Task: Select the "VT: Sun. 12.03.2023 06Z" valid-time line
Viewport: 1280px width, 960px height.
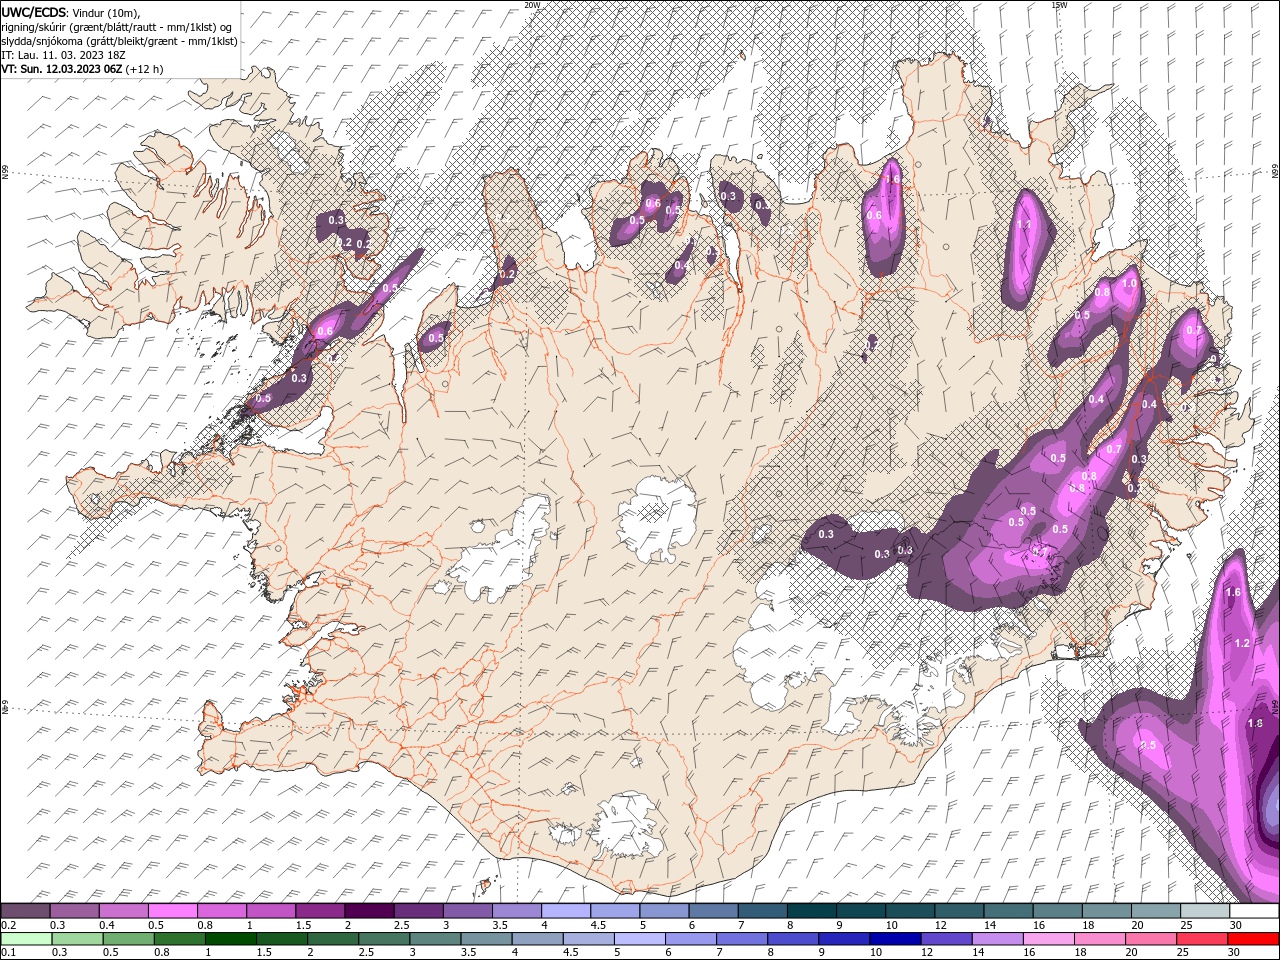Action: (62, 69)
